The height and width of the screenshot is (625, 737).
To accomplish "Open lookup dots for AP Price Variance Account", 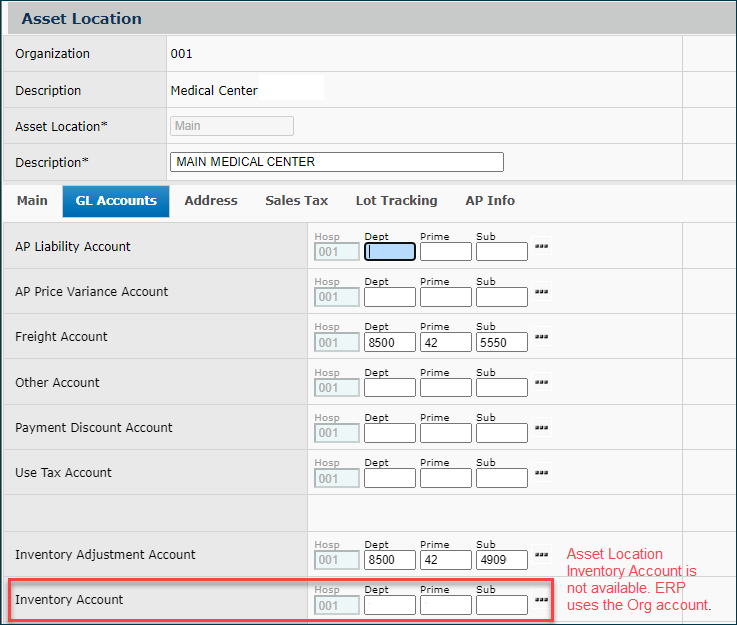I will tap(541, 292).
